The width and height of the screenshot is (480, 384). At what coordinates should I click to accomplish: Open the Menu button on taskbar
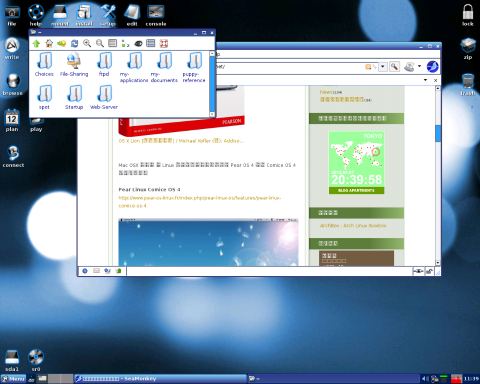(13, 379)
